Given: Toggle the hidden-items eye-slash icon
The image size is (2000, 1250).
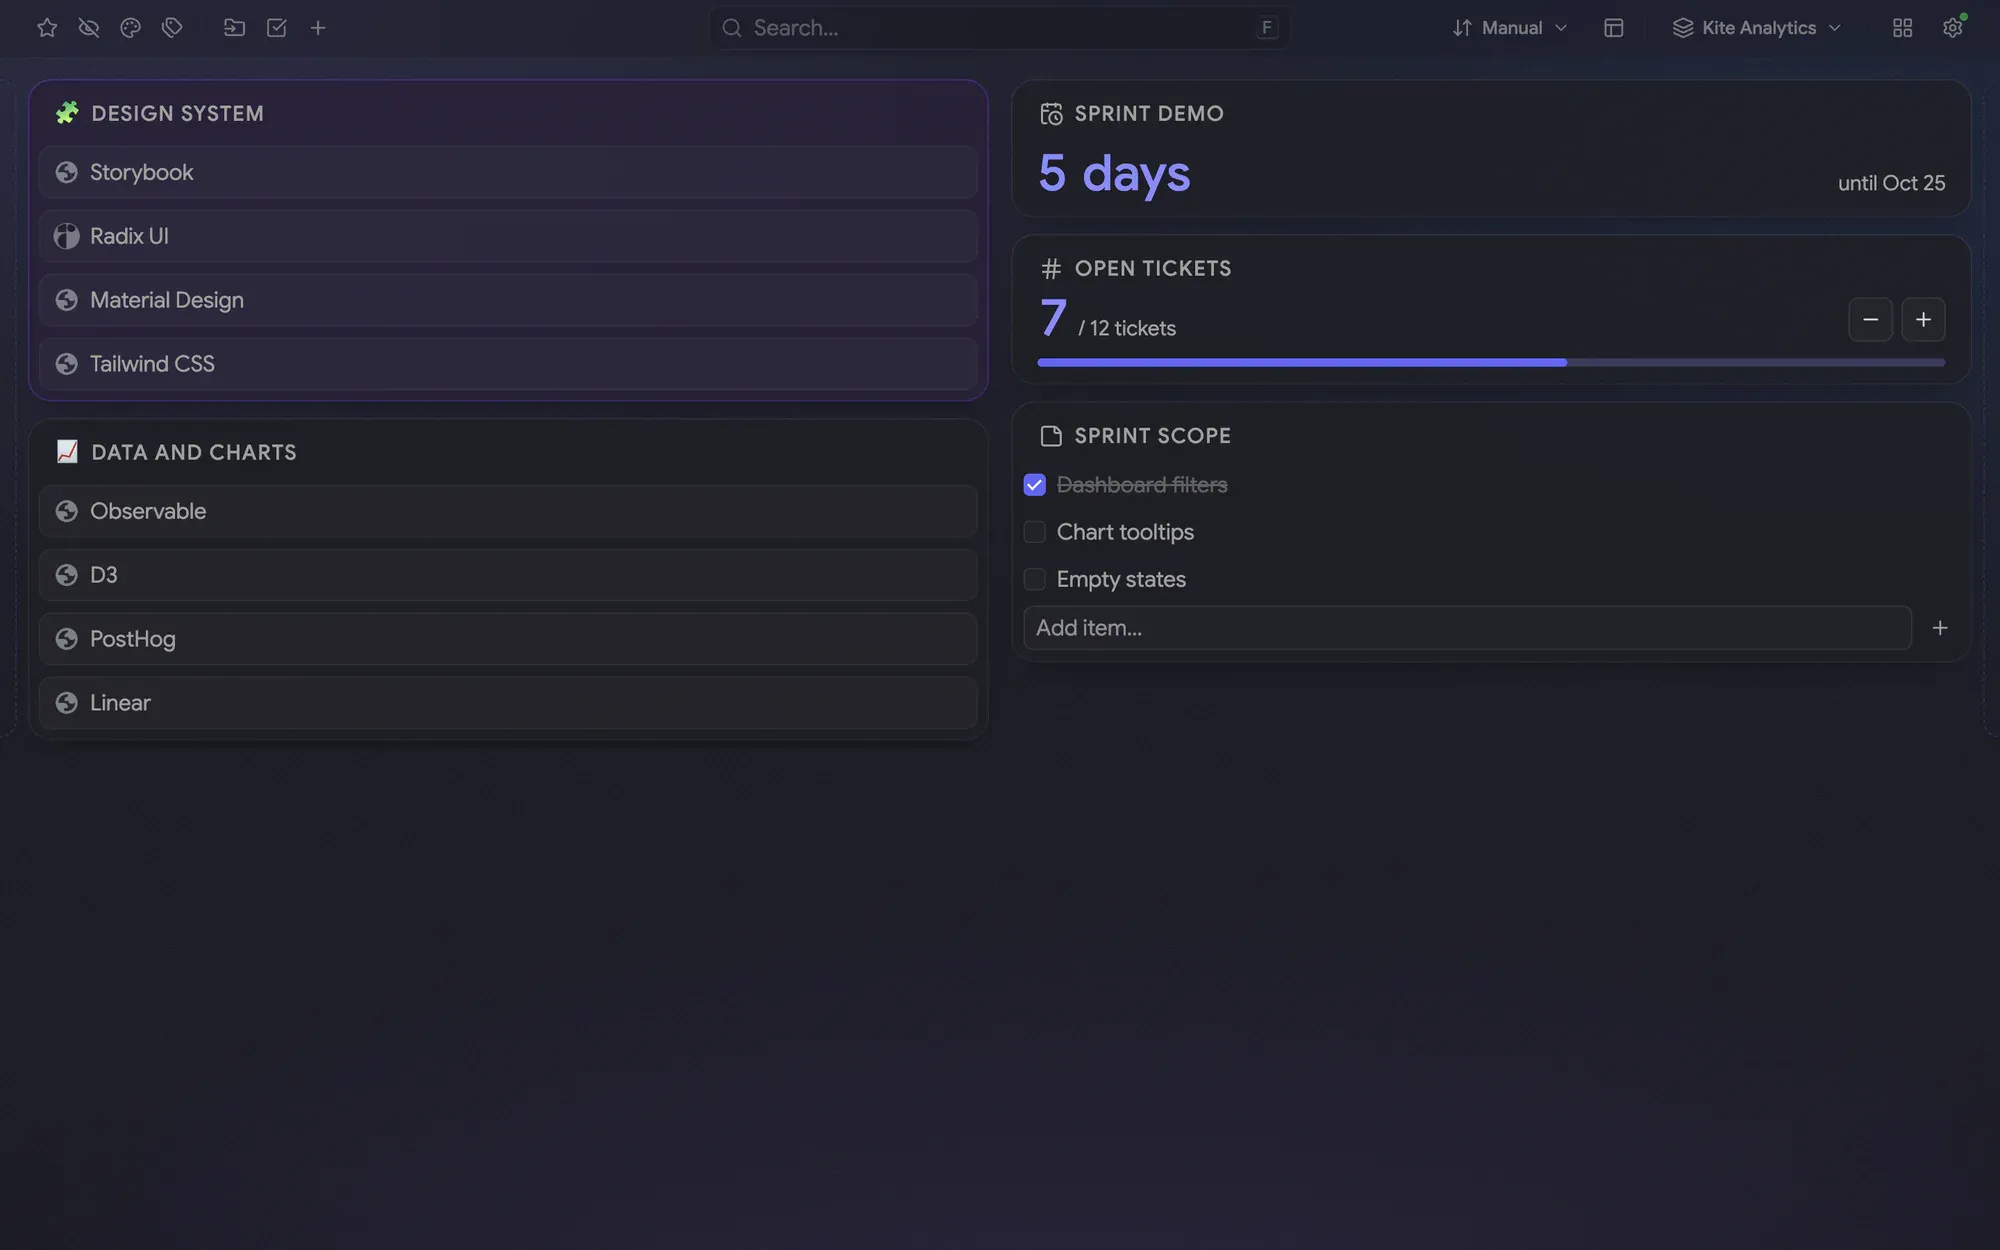Looking at the screenshot, I should [89, 28].
